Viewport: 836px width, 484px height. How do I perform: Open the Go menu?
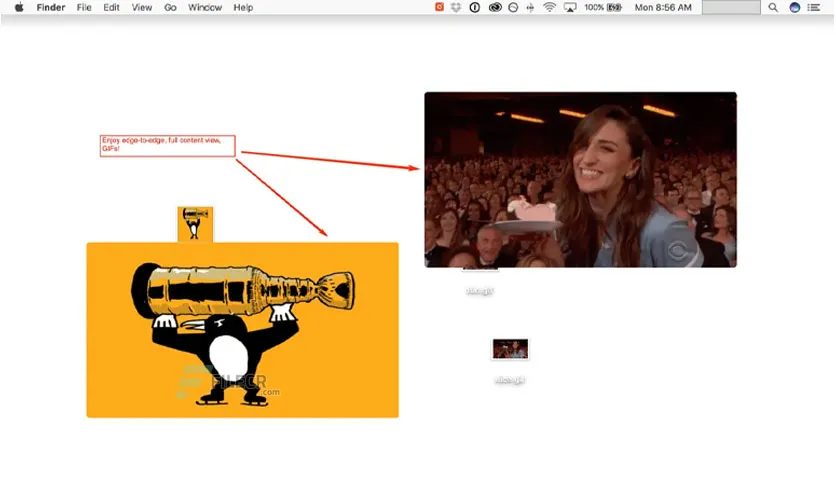point(170,7)
